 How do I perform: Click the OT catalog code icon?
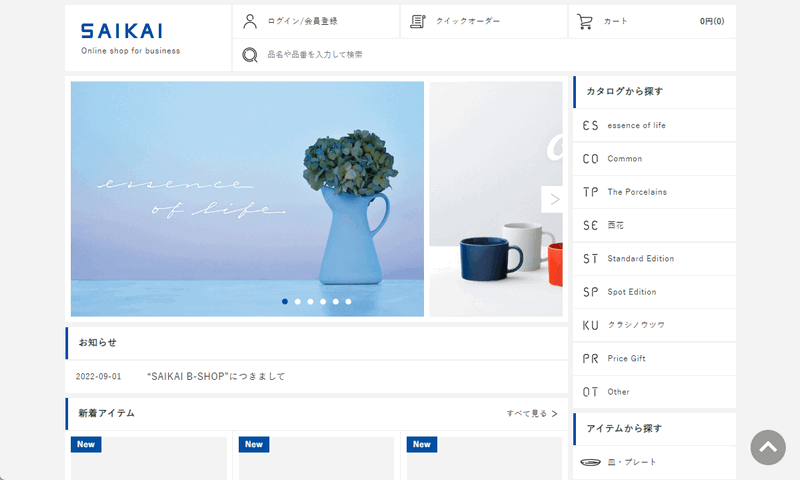tap(590, 392)
